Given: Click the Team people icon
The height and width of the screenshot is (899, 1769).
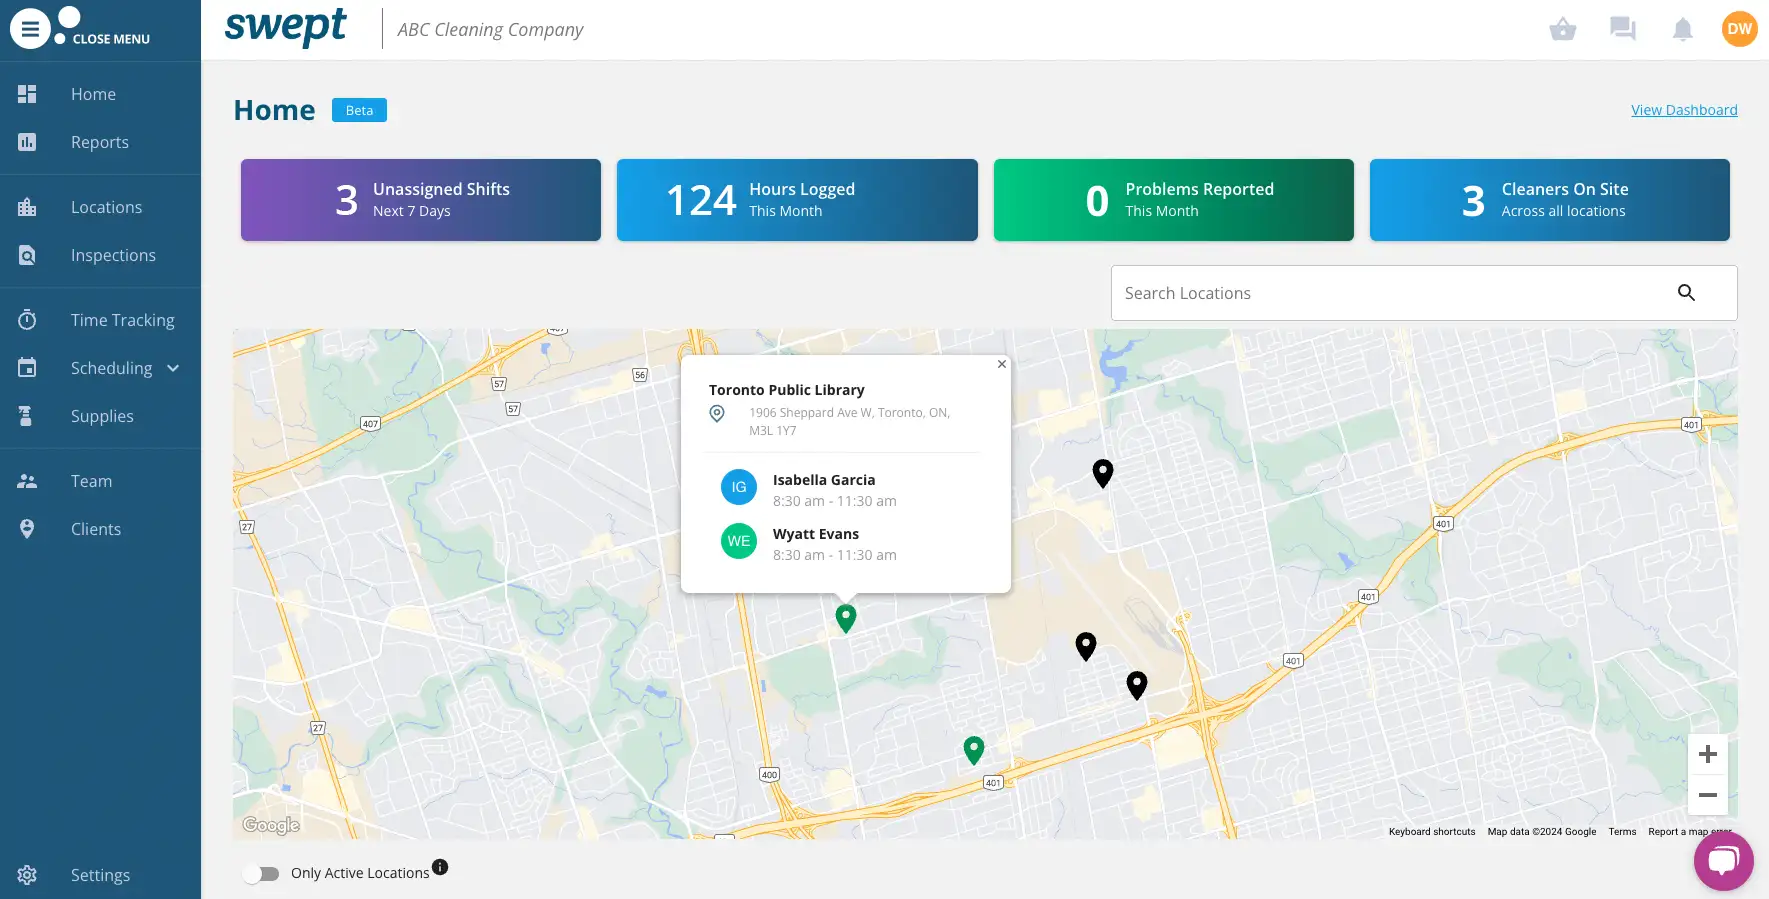Looking at the screenshot, I should (27, 481).
